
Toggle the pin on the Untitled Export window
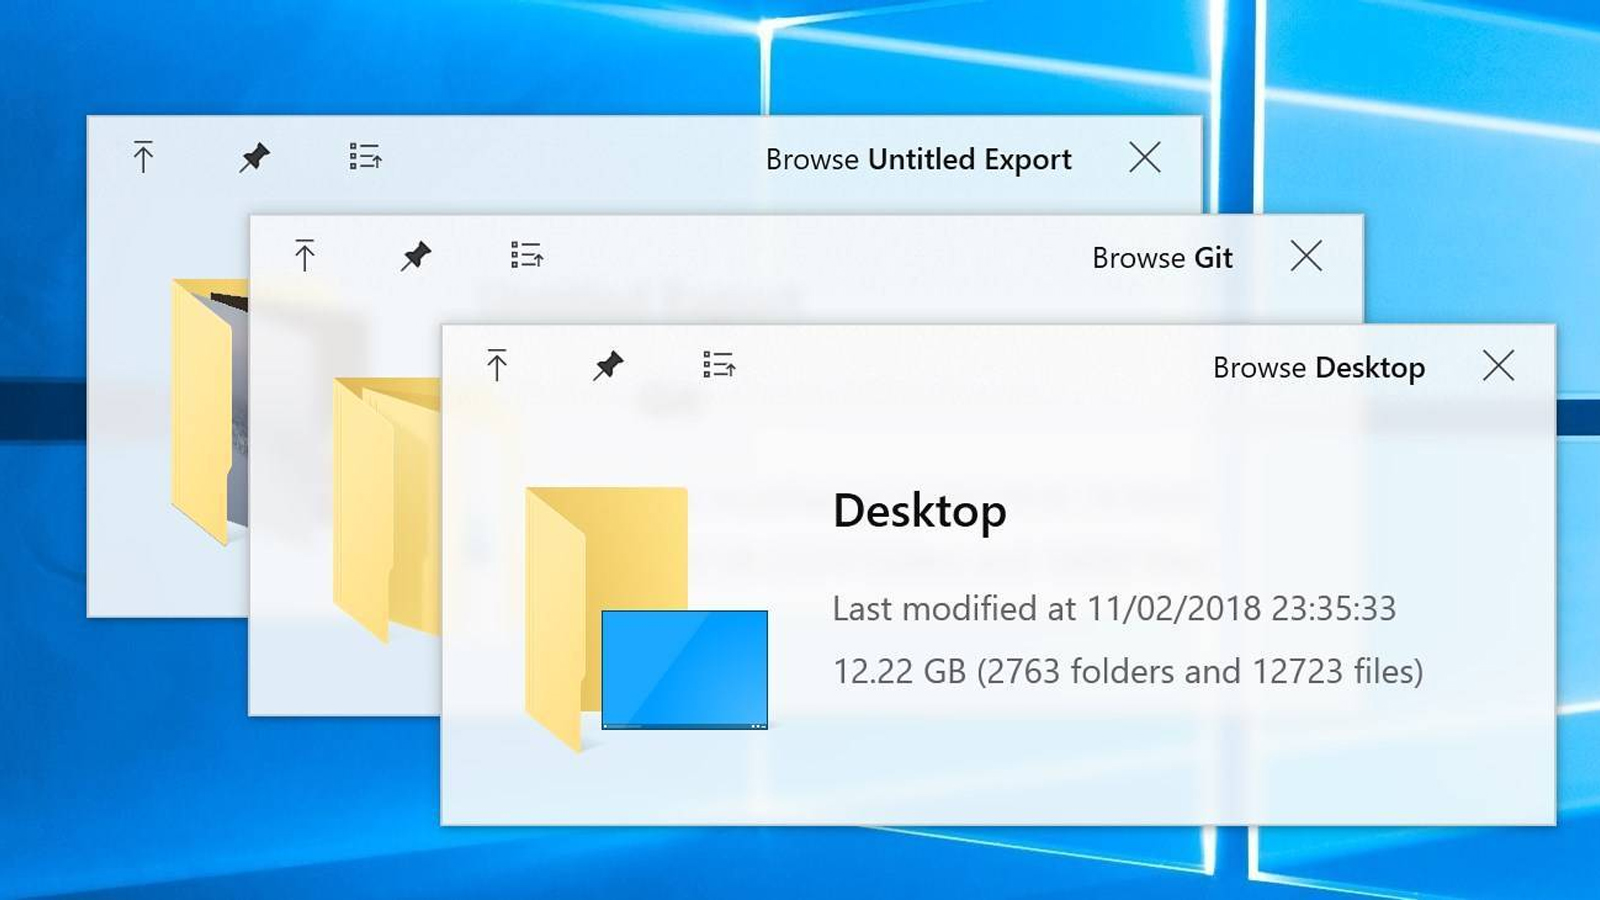254,157
